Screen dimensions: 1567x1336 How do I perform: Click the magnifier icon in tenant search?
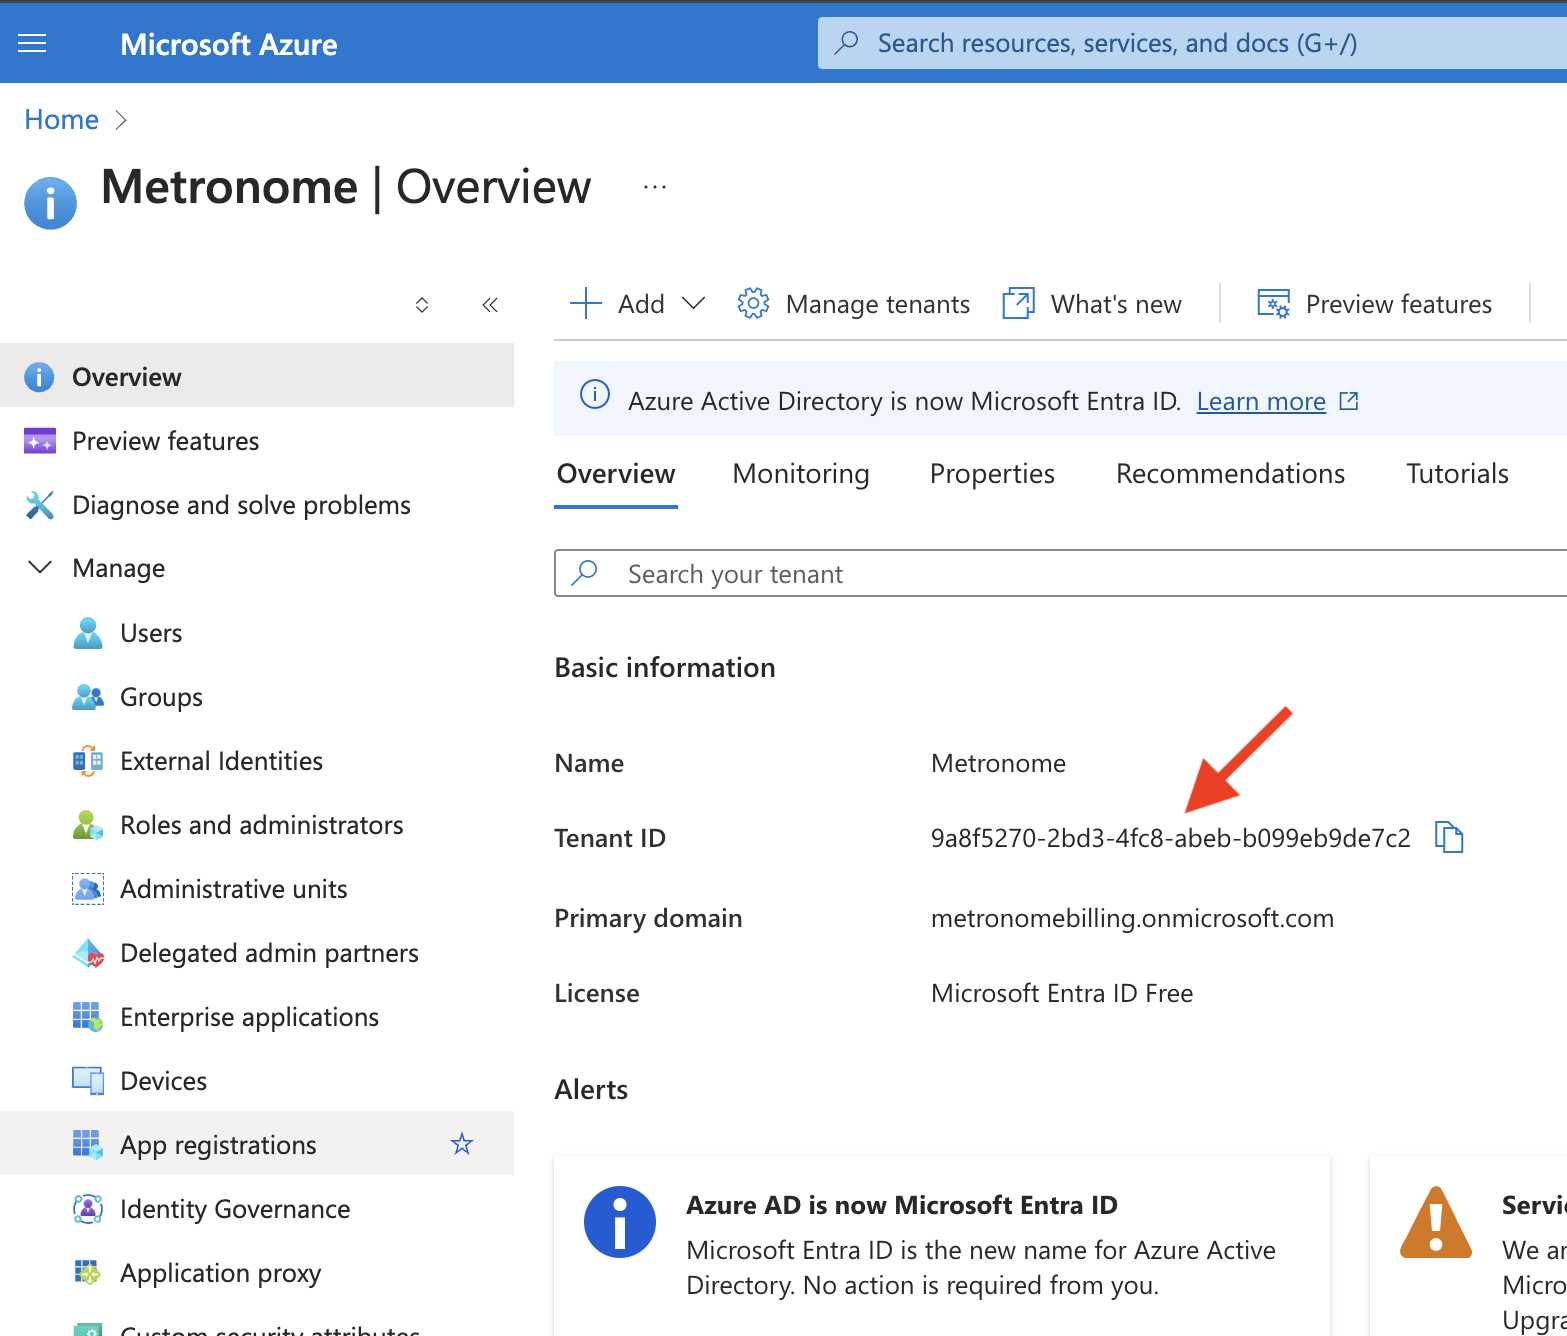(584, 573)
